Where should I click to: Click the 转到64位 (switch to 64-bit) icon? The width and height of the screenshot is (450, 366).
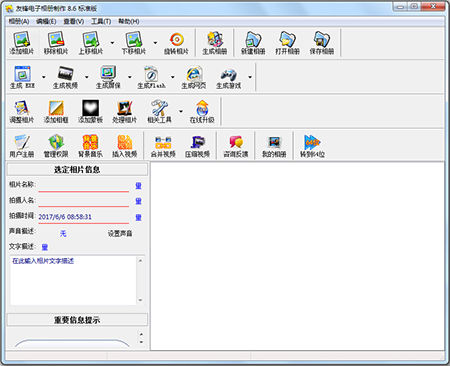tap(312, 146)
